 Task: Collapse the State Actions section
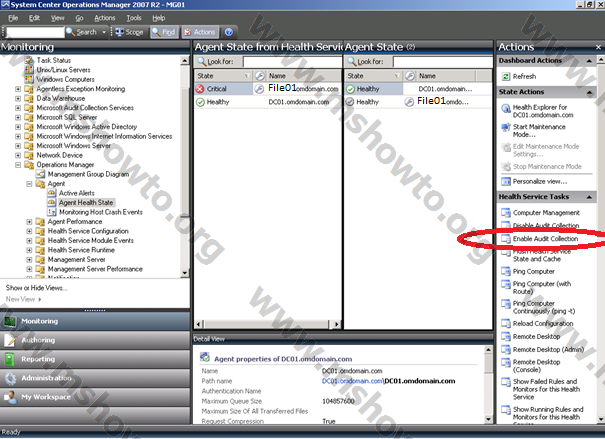[x=590, y=92]
